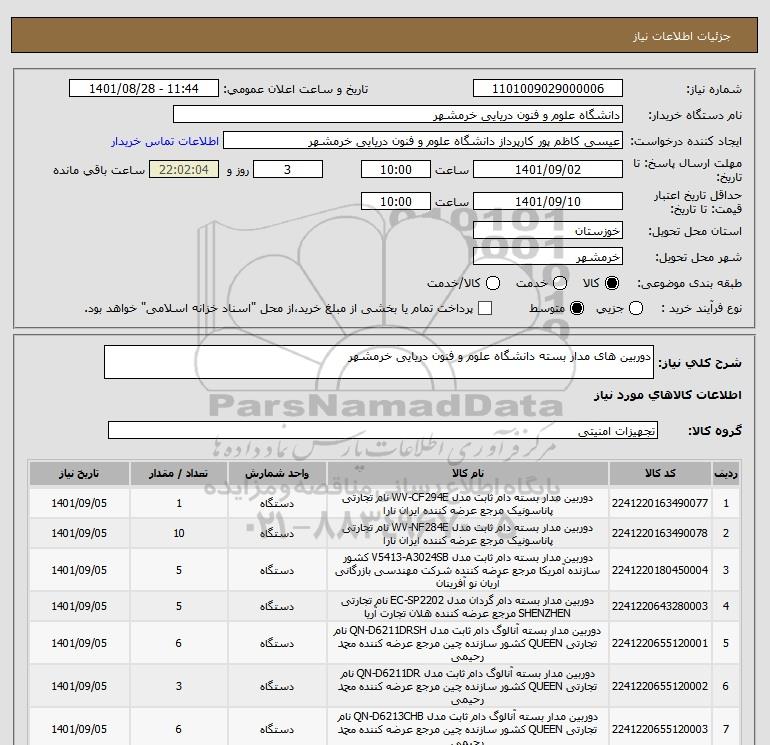The width and height of the screenshot is (770, 745).
Task: Select the متوسط purchase type radio
Action: click(577, 308)
